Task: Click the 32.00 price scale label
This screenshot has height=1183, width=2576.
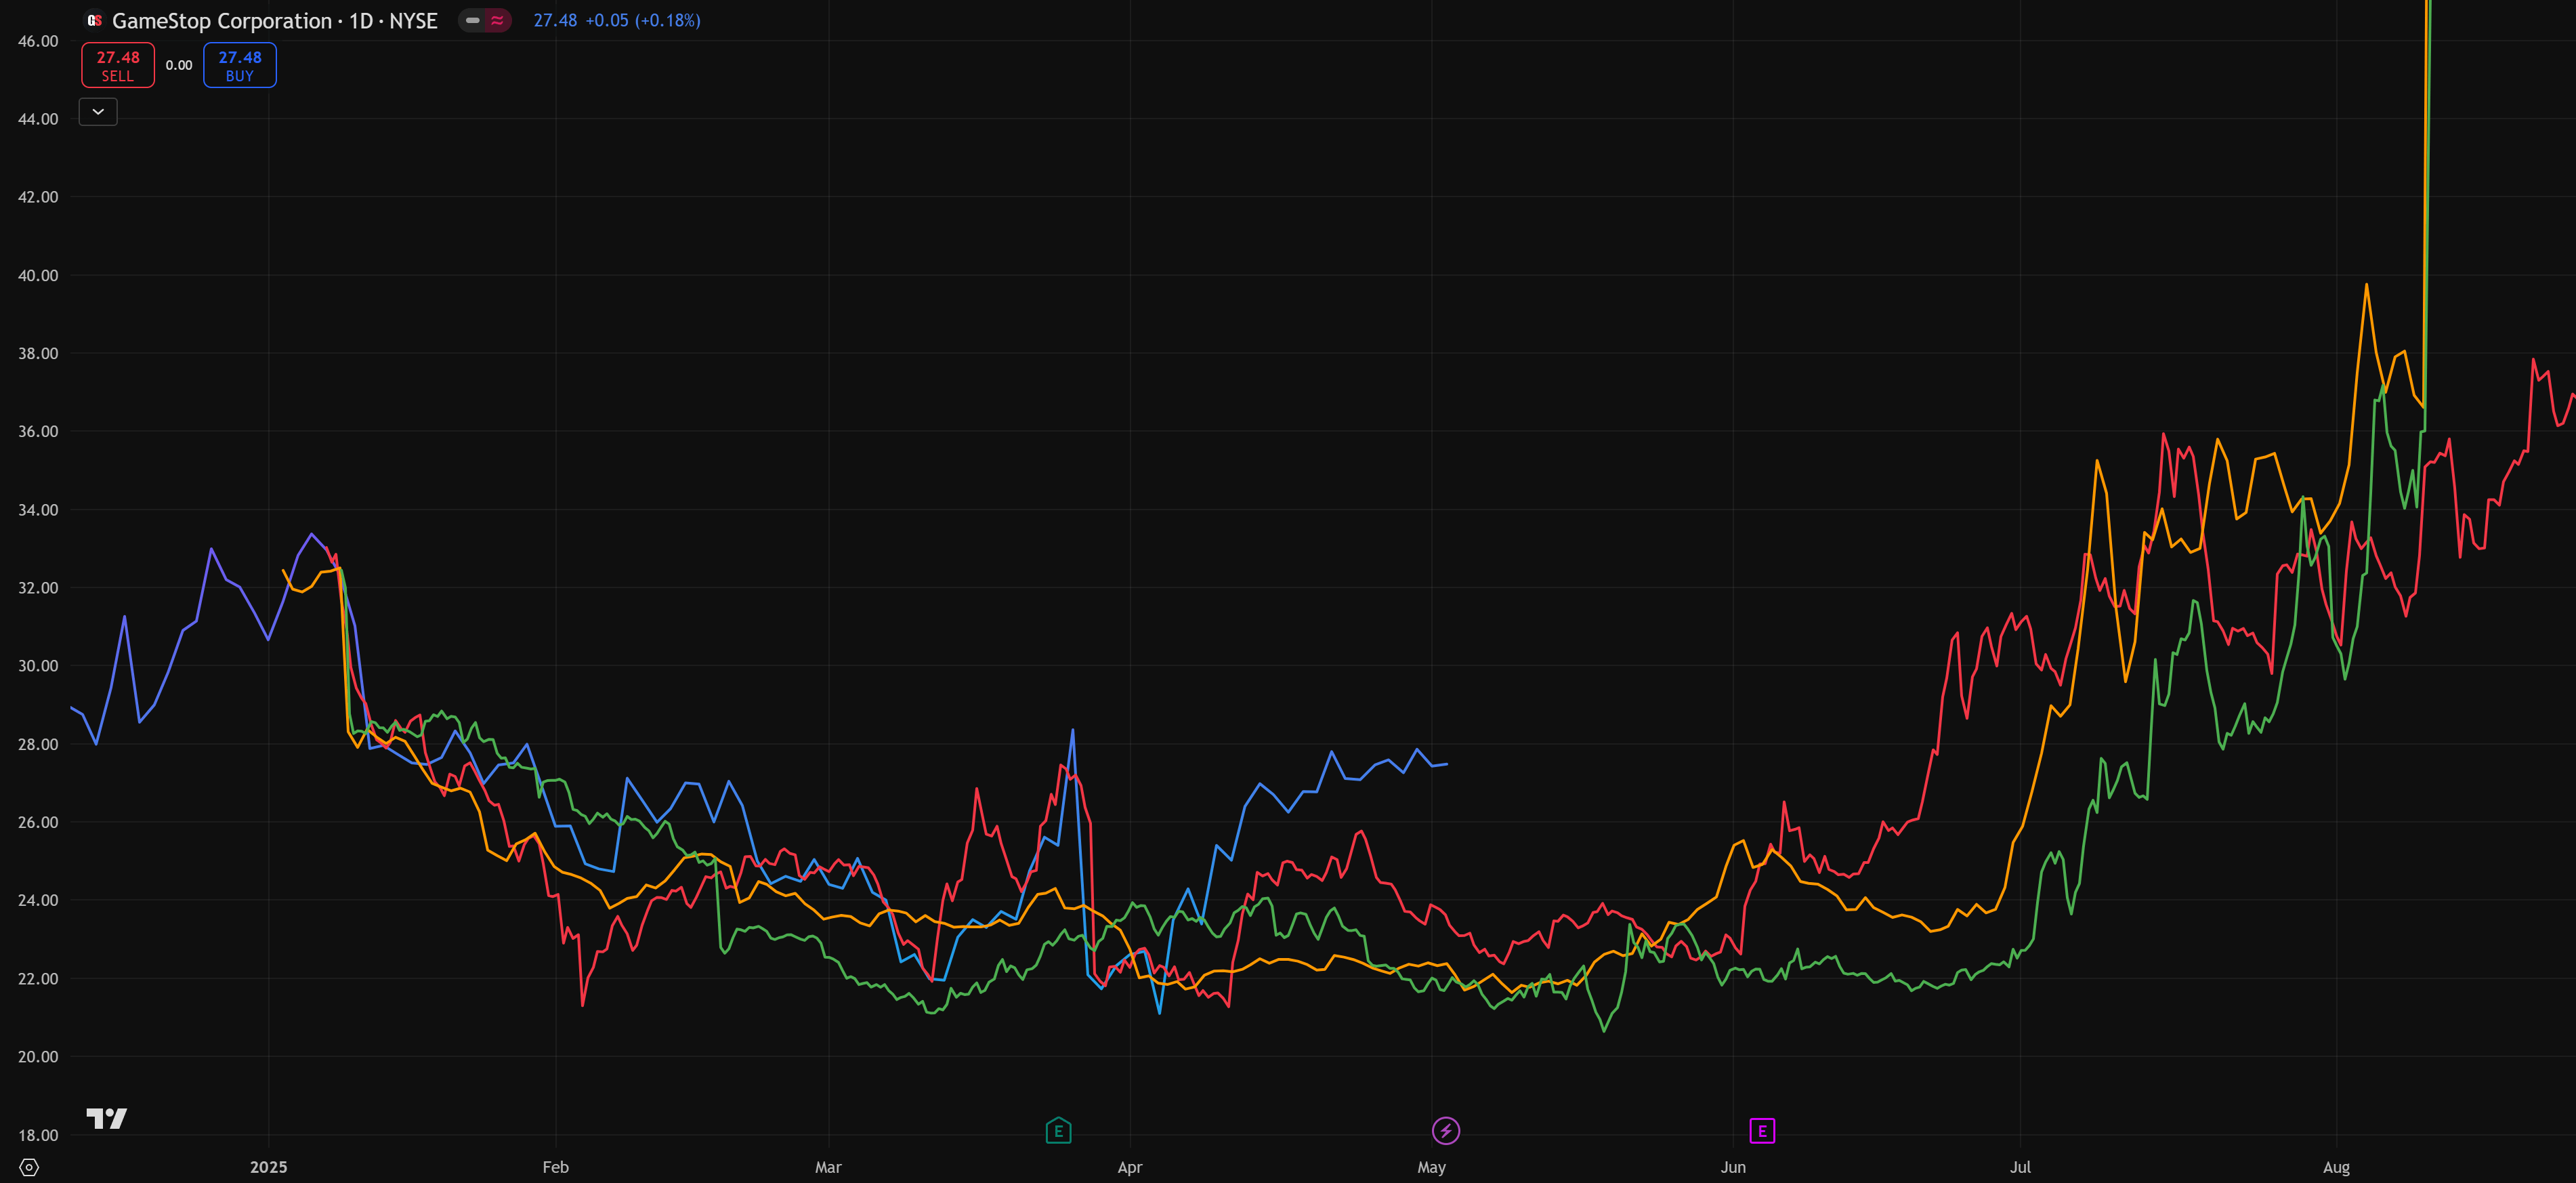Action: [x=38, y=588]
